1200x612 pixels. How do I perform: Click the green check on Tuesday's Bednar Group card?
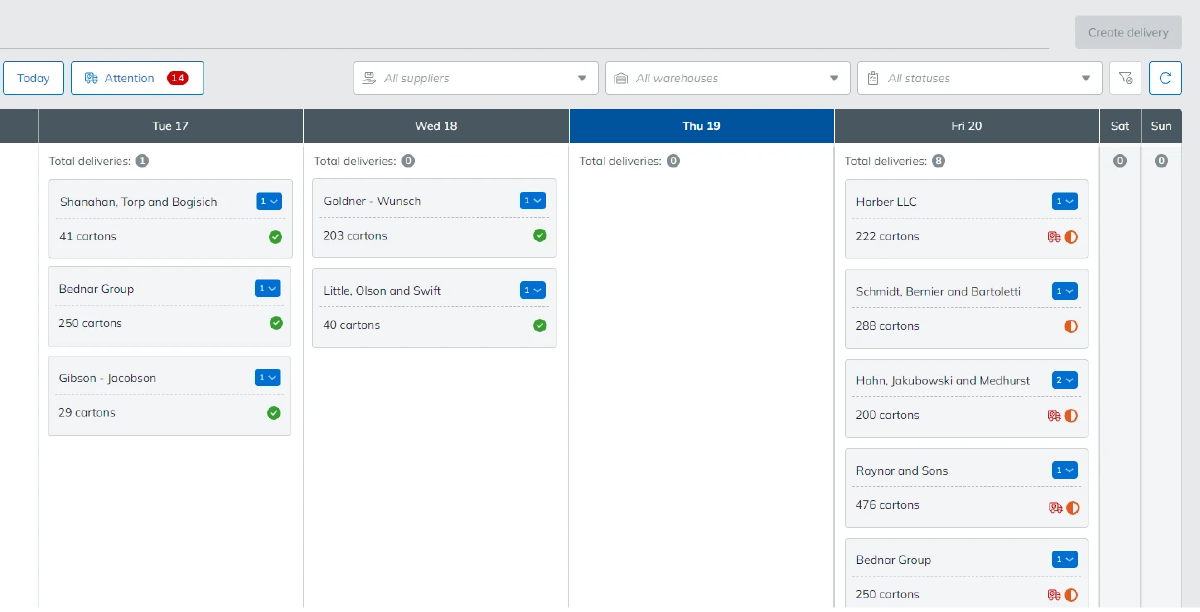(x=275, y=324)
